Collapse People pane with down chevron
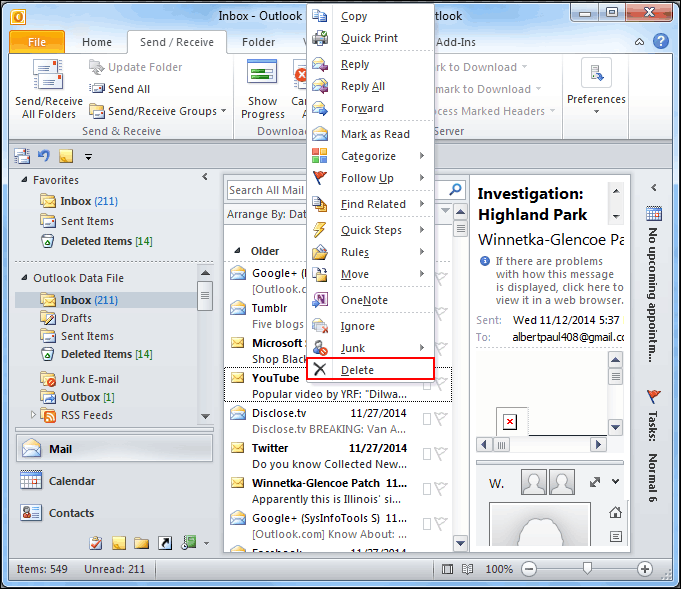Image resolution: width=681 pixels, height=589 pixels. (615, 481)
